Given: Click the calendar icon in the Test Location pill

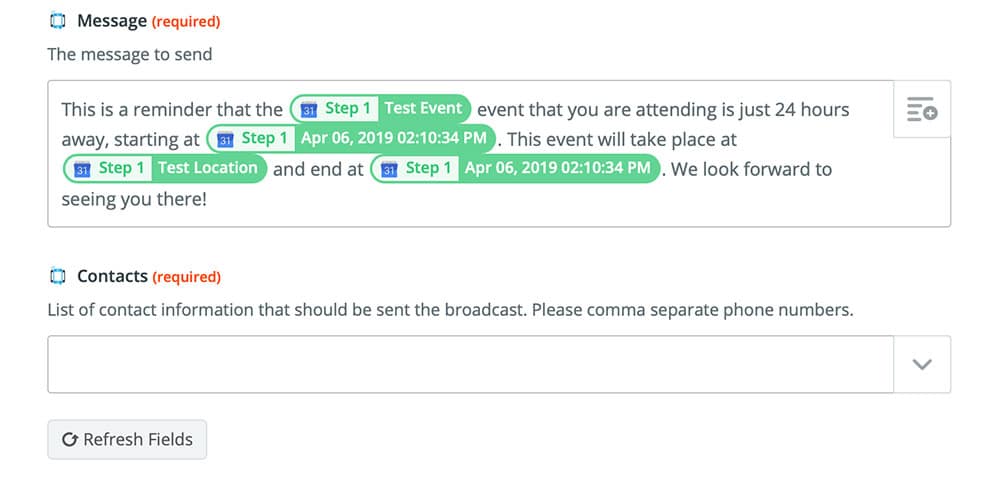Looking at the screenshot, I should pyautogui.click(x=82, y=169).
